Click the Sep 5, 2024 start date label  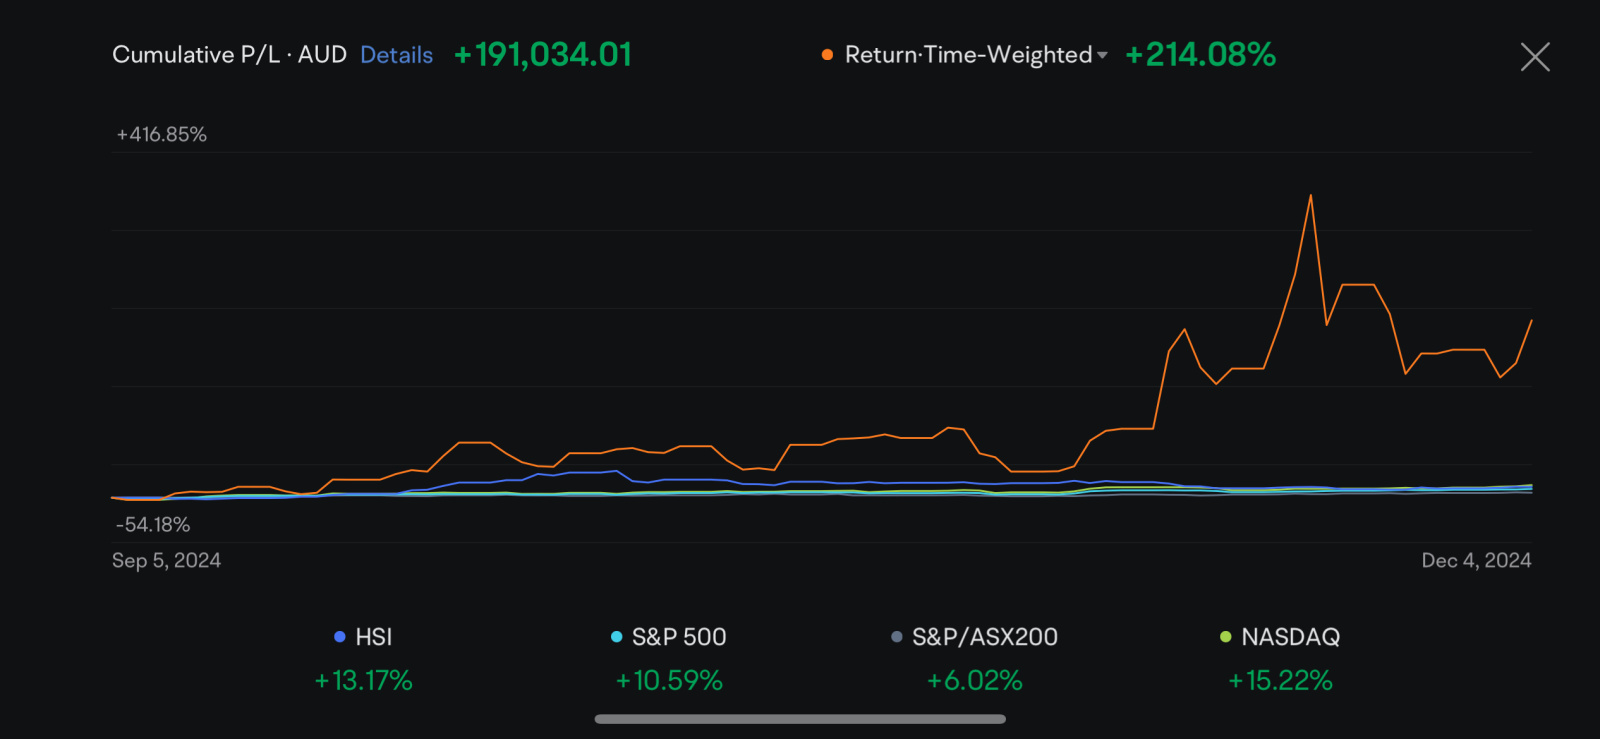[166, 561]
